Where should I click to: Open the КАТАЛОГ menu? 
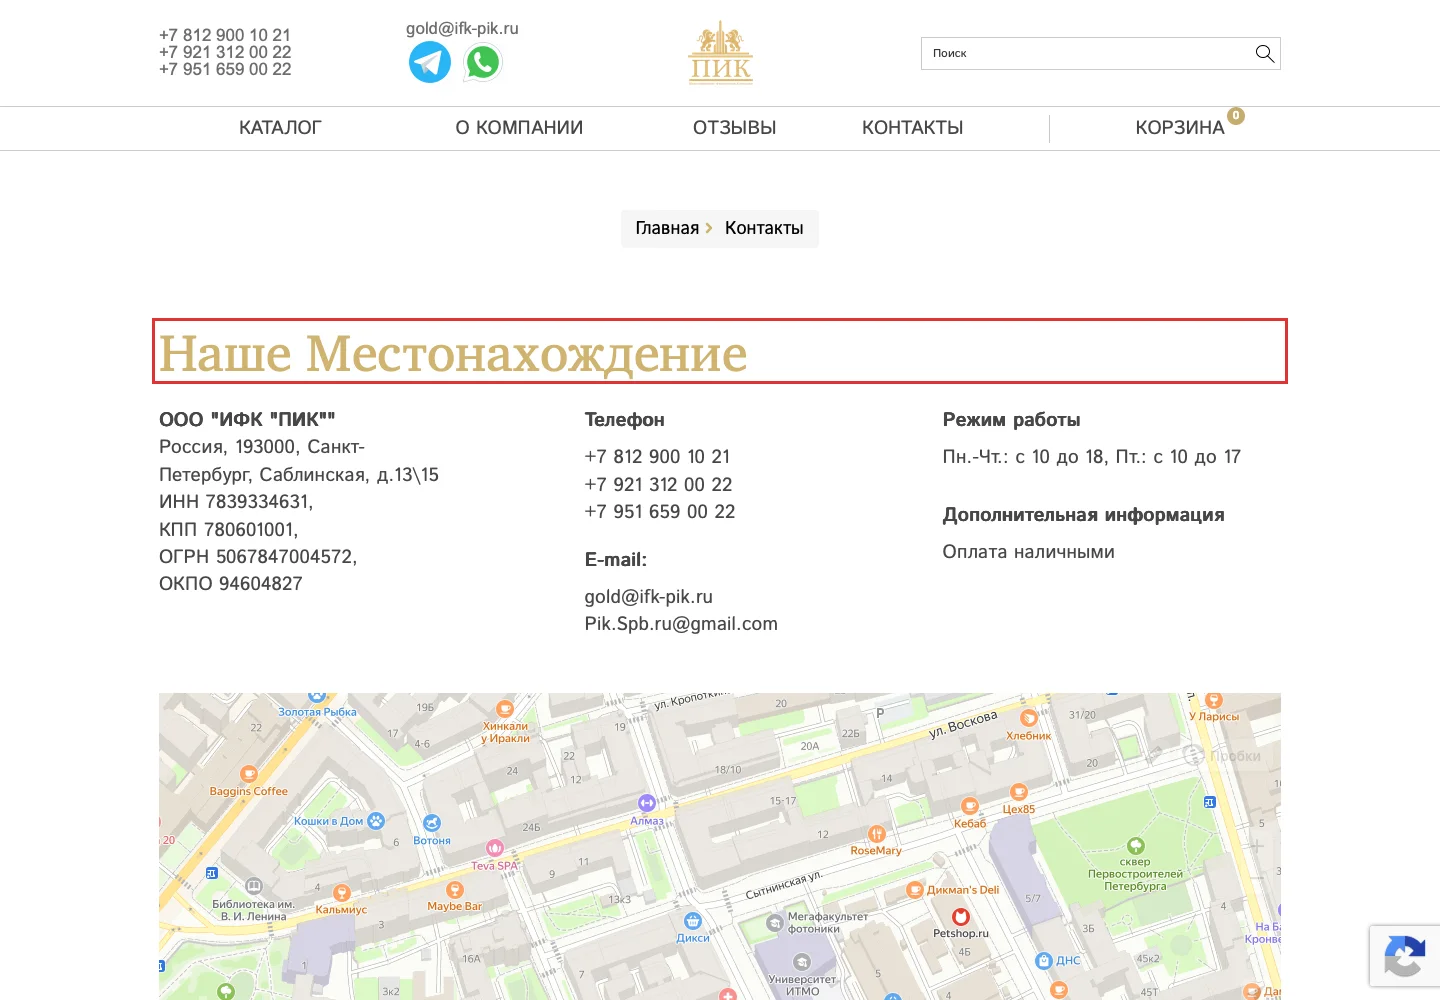(x=280, y=128)
